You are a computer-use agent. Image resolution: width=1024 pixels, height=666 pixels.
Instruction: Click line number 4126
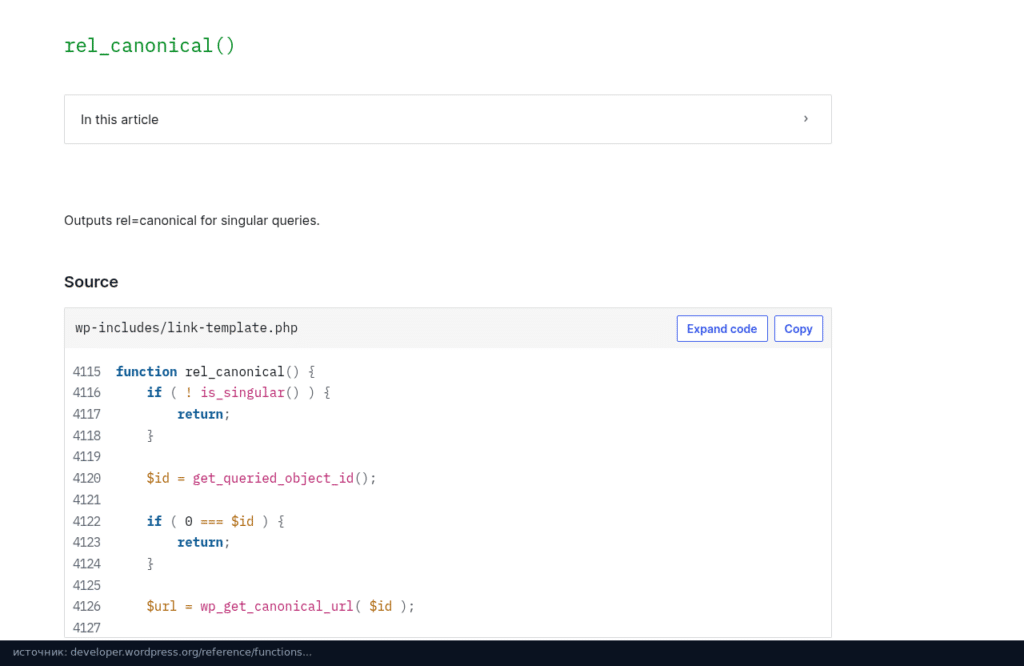(87, 606)
